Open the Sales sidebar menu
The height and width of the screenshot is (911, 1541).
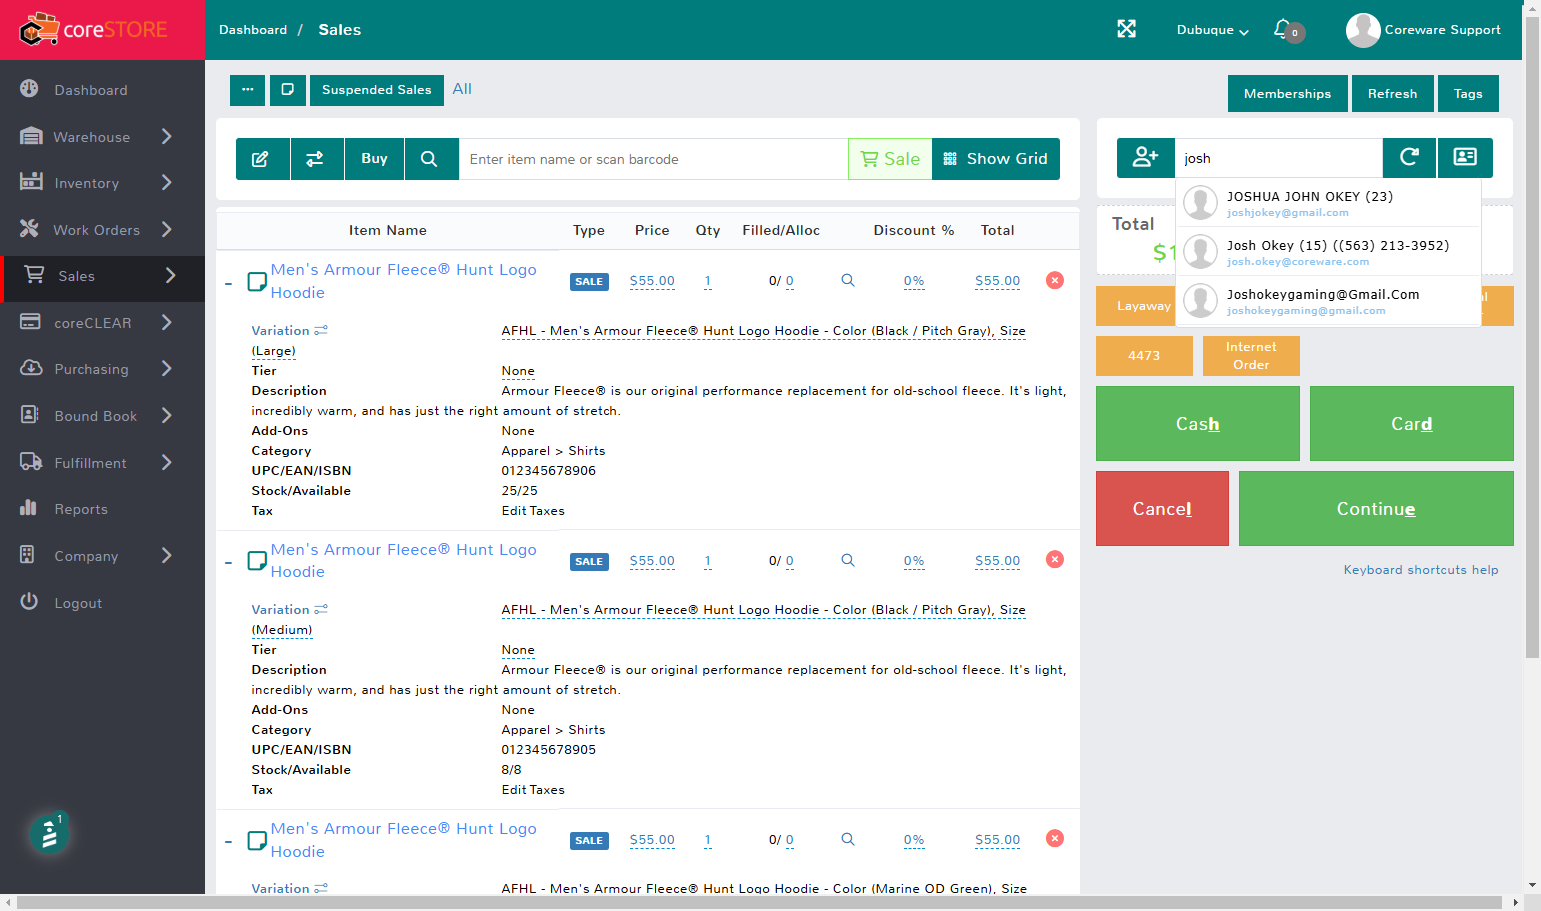[102, 276]
